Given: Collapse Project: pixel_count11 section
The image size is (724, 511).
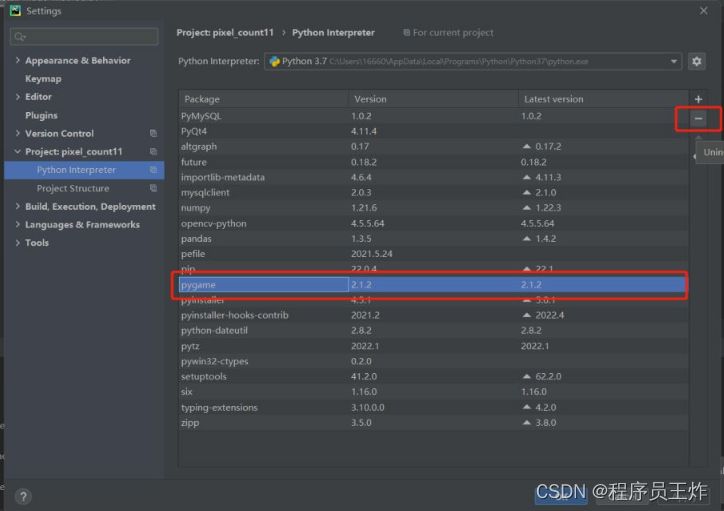Looking at the screenshot, I should [x=18, y=151].
